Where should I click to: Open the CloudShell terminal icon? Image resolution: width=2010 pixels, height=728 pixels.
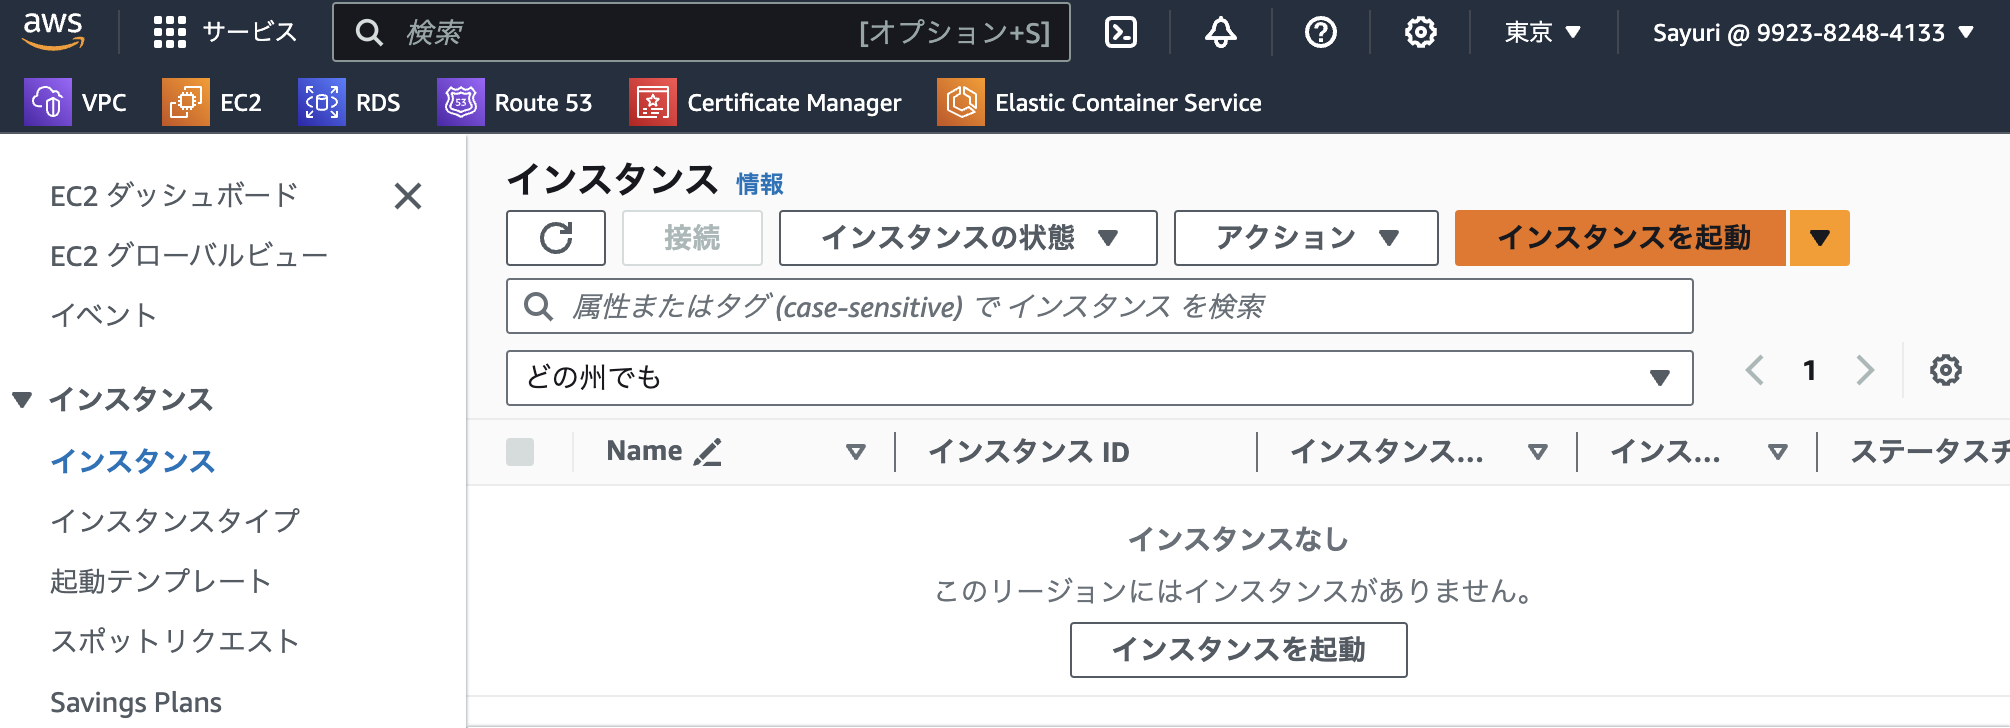(x=1121, y=32)
